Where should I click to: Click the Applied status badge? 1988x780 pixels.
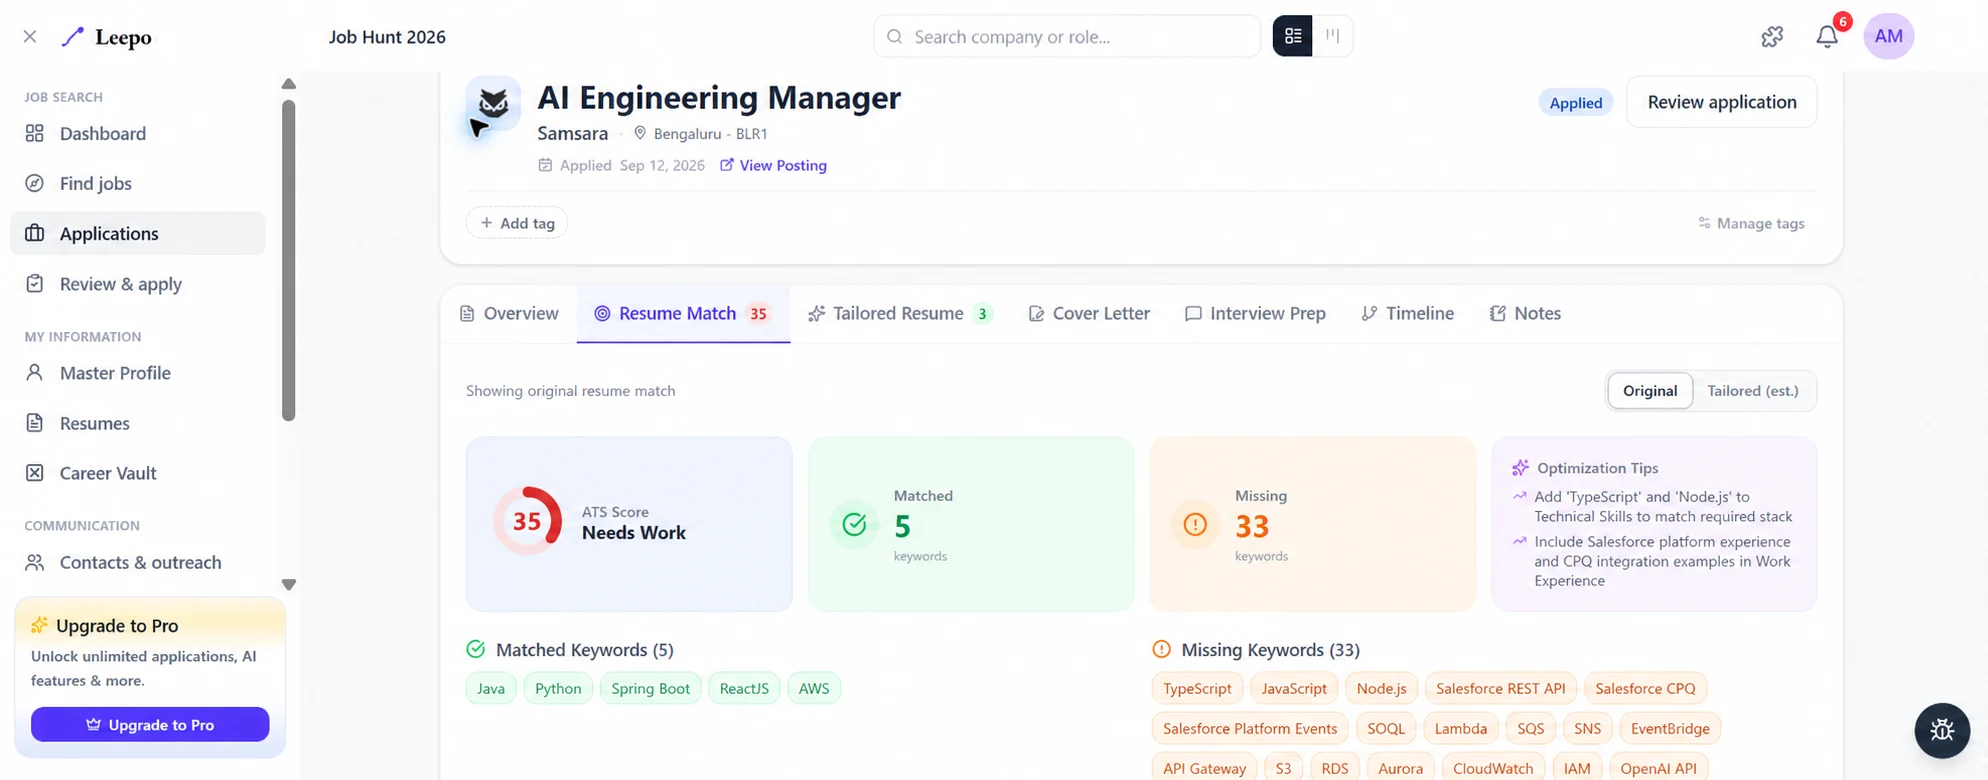pyautogui.click(x=1575, y=103)
